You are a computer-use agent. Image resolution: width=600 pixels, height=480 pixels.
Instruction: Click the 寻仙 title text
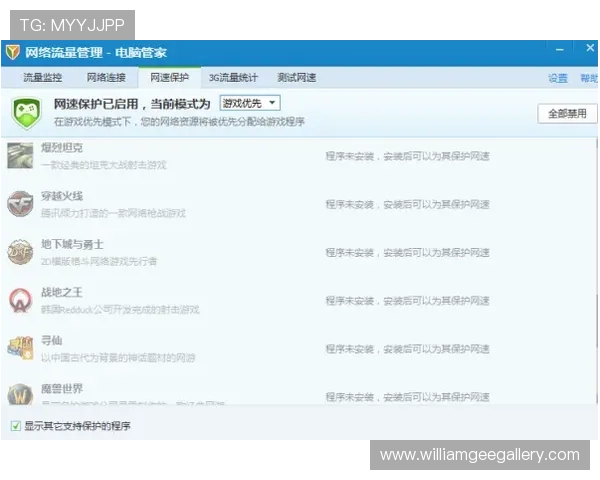[52, 341]
